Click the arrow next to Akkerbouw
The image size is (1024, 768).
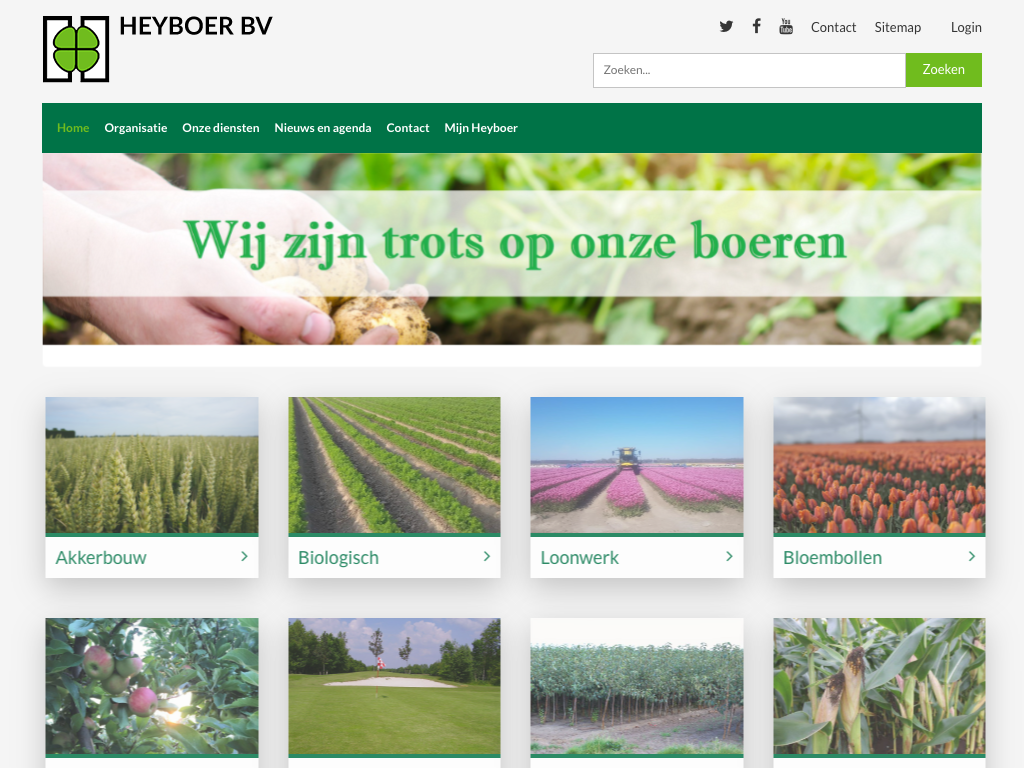click(x=244, y=557)
